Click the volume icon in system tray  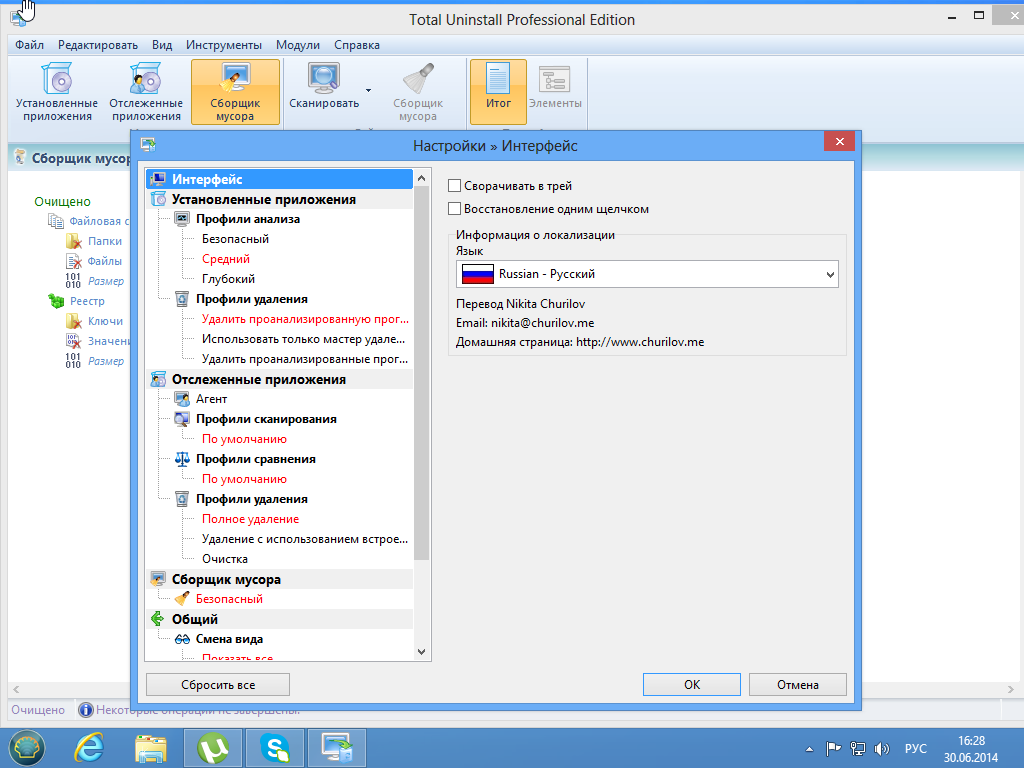pyautogui.click(x=882, y=748)
